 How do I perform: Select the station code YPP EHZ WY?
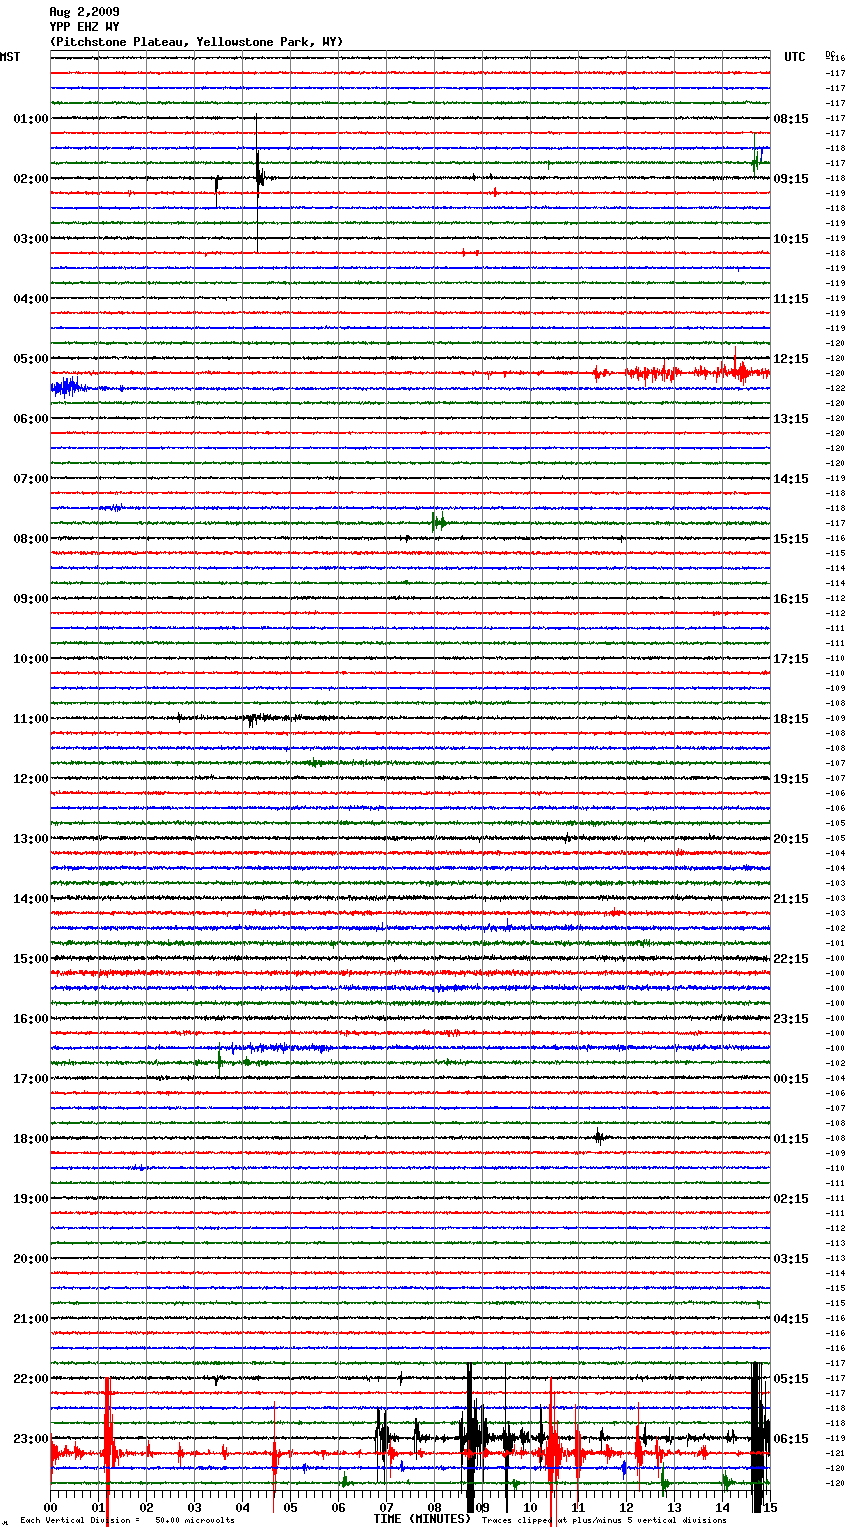pyautogui.click(x=84, y=27)
